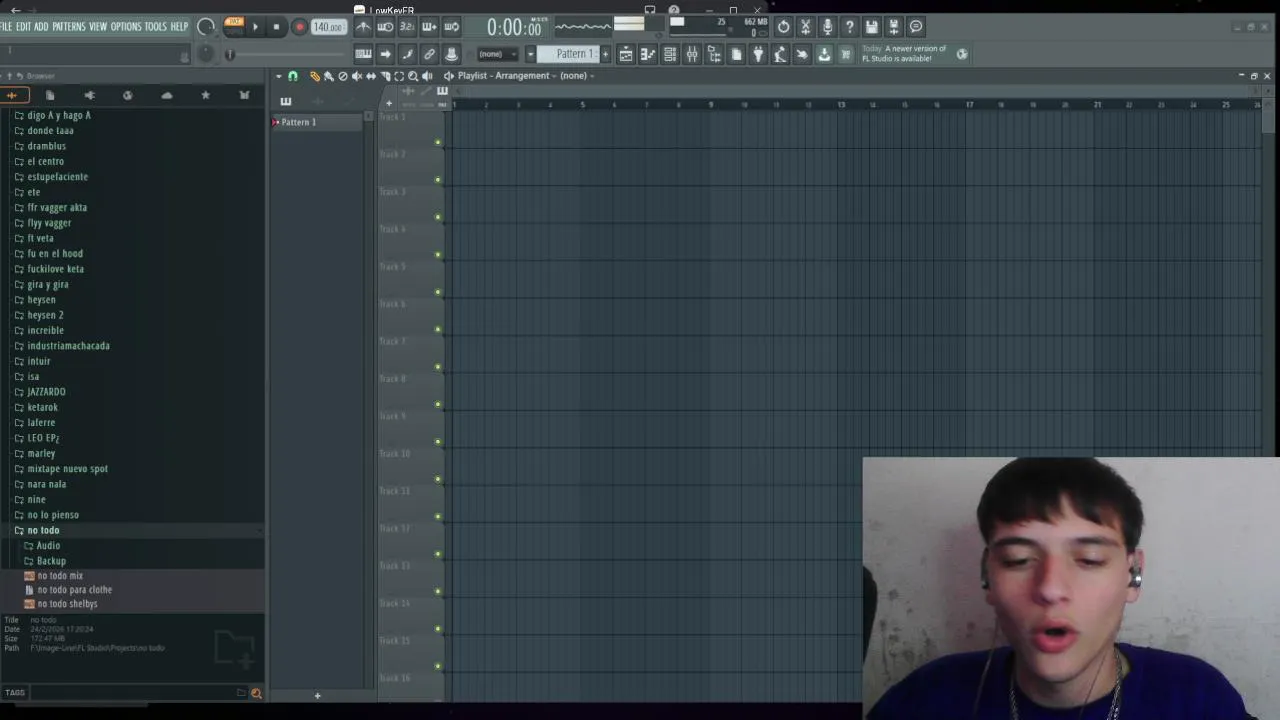Screen dimensions: 1280x720
Task: Start playback with the play button
Action: (x=255, y=27)
